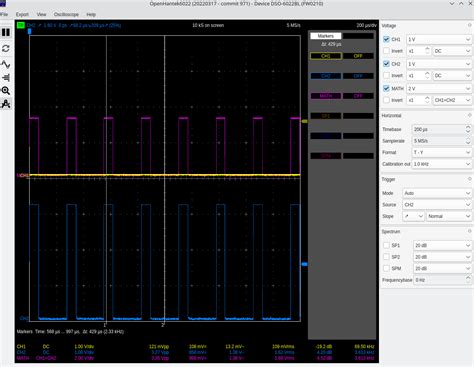Screen dimensions: 474x367
Task: Click the blue CH2 offset marker at scope edge
Action: coord(304,264)
